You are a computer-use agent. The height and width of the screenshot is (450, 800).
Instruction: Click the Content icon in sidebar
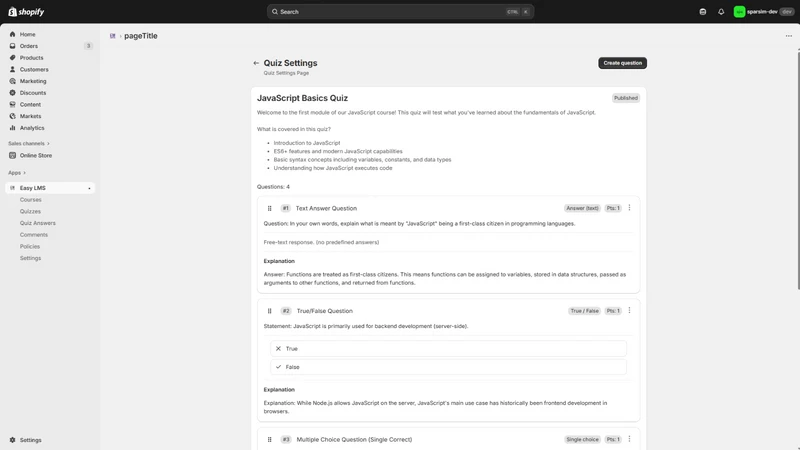click(12, 105)
